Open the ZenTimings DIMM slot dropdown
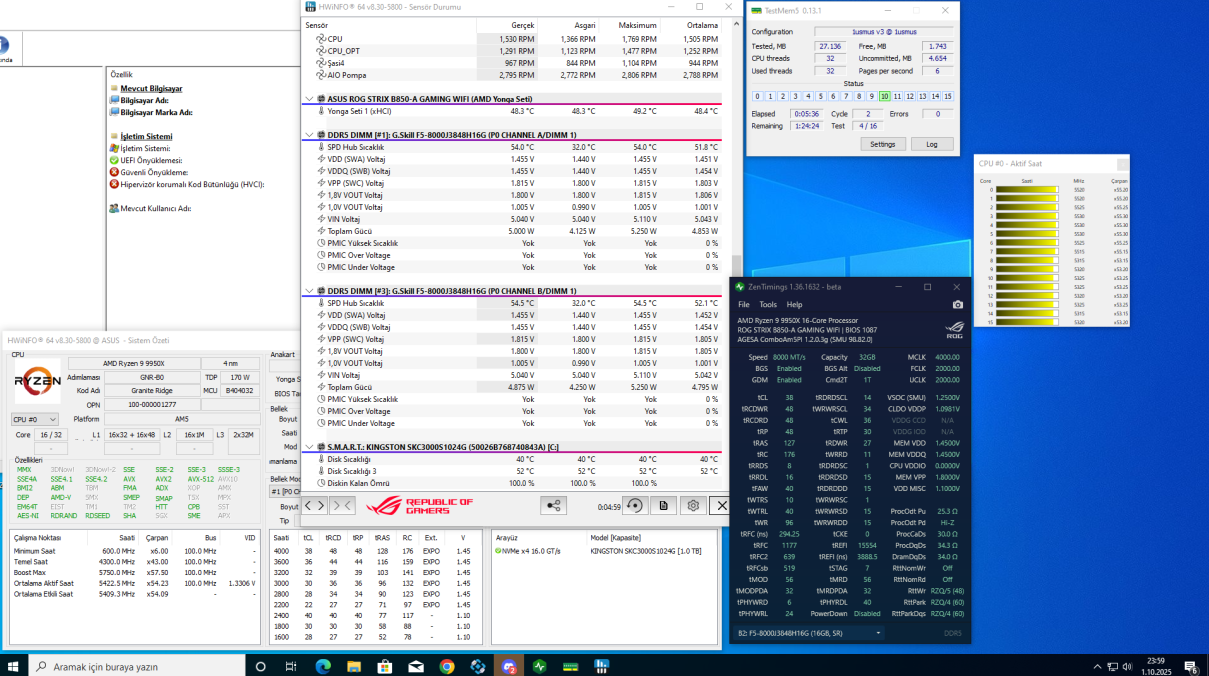The width and height of the screenshot is (1209, 676). pyautogui.click(x=810, y=633)
